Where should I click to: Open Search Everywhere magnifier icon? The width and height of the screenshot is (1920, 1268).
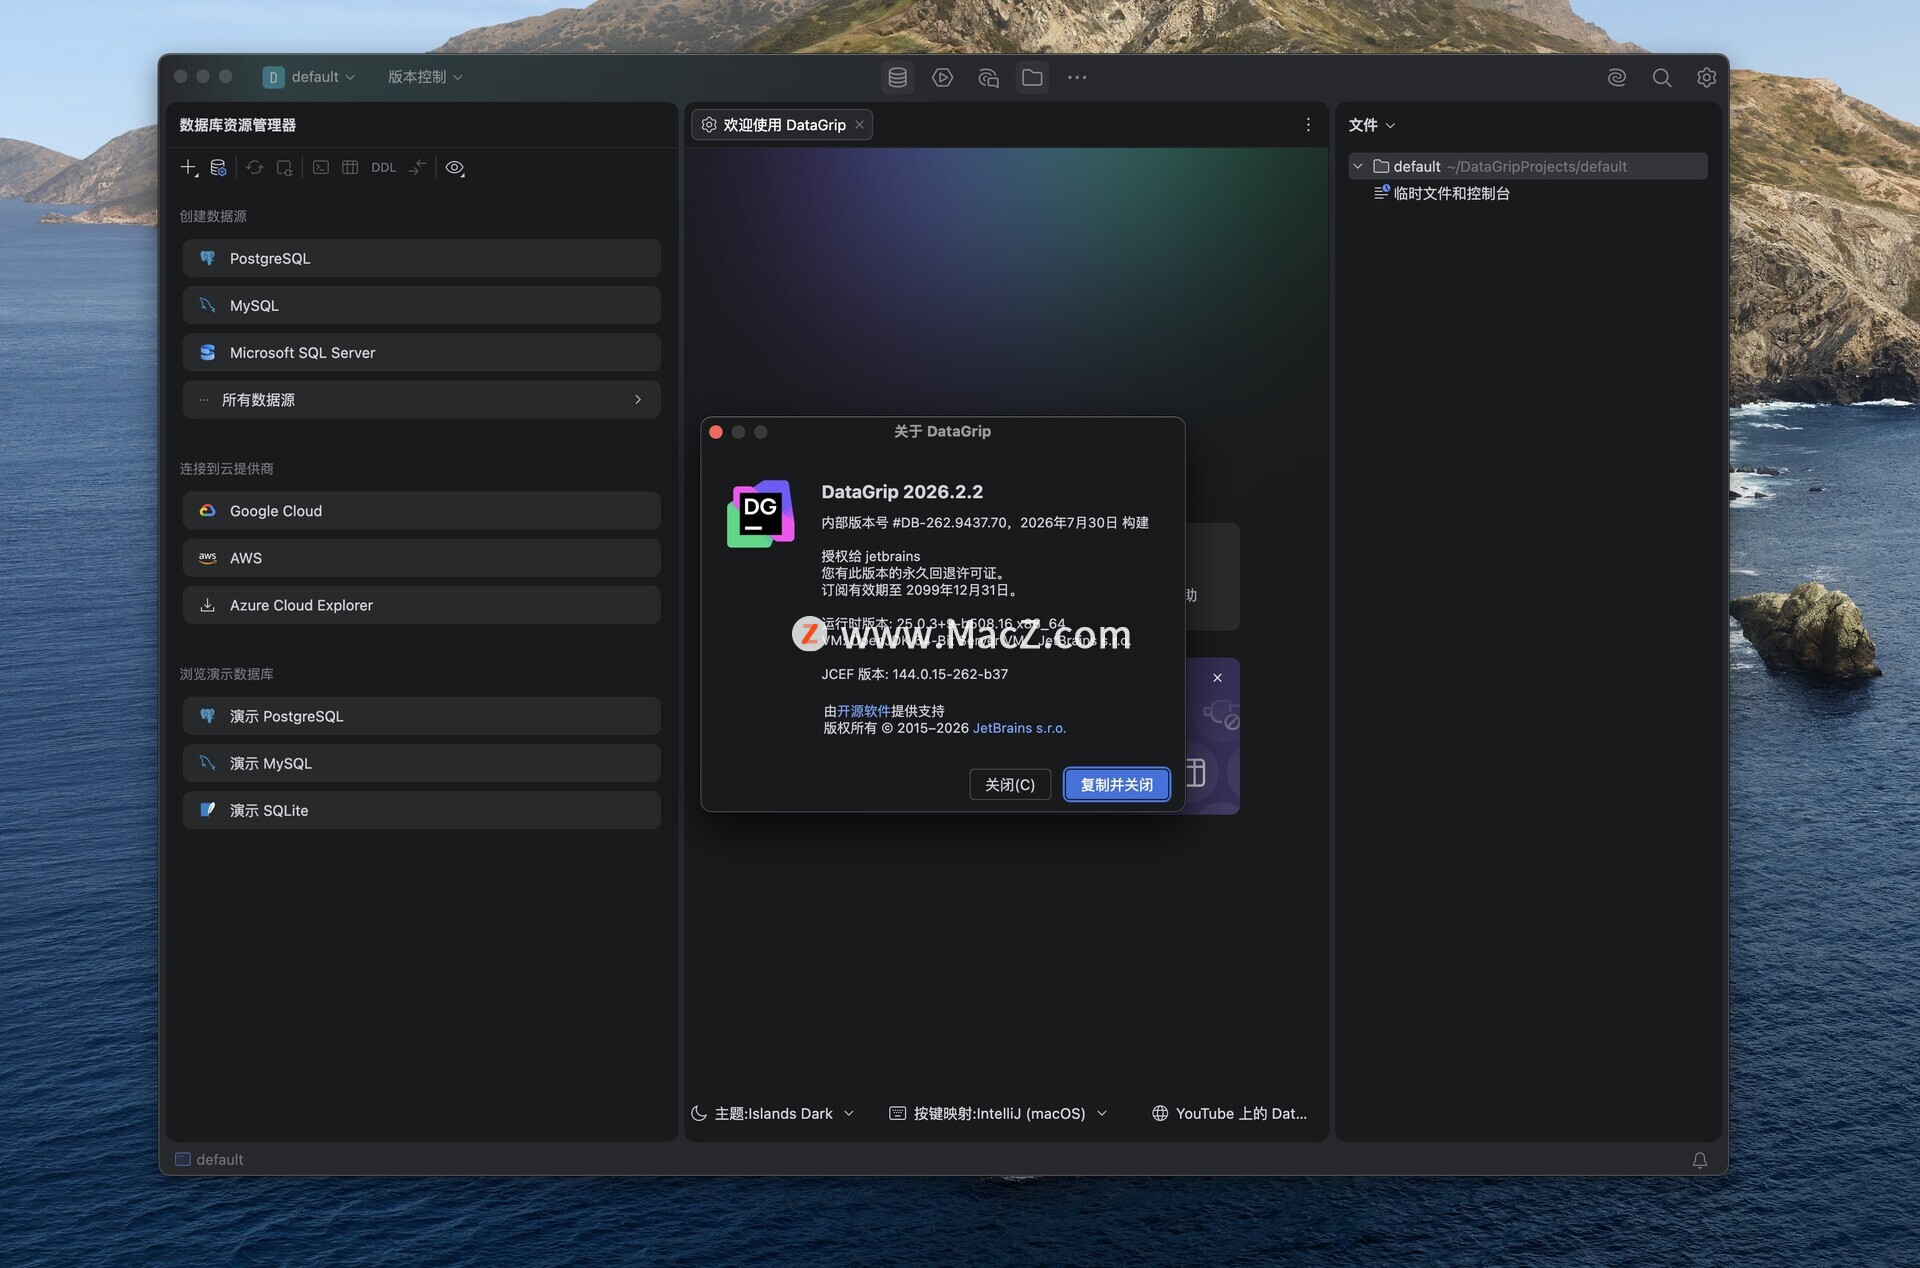[1662, 77]
